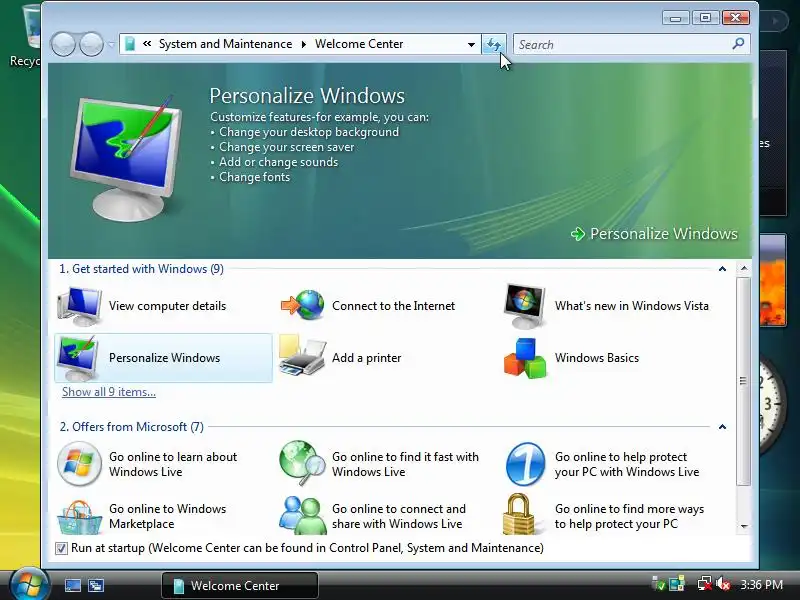This screenshot has width=800, height=600.
Task: Click the Add a printer label
Action: point(367,358)
